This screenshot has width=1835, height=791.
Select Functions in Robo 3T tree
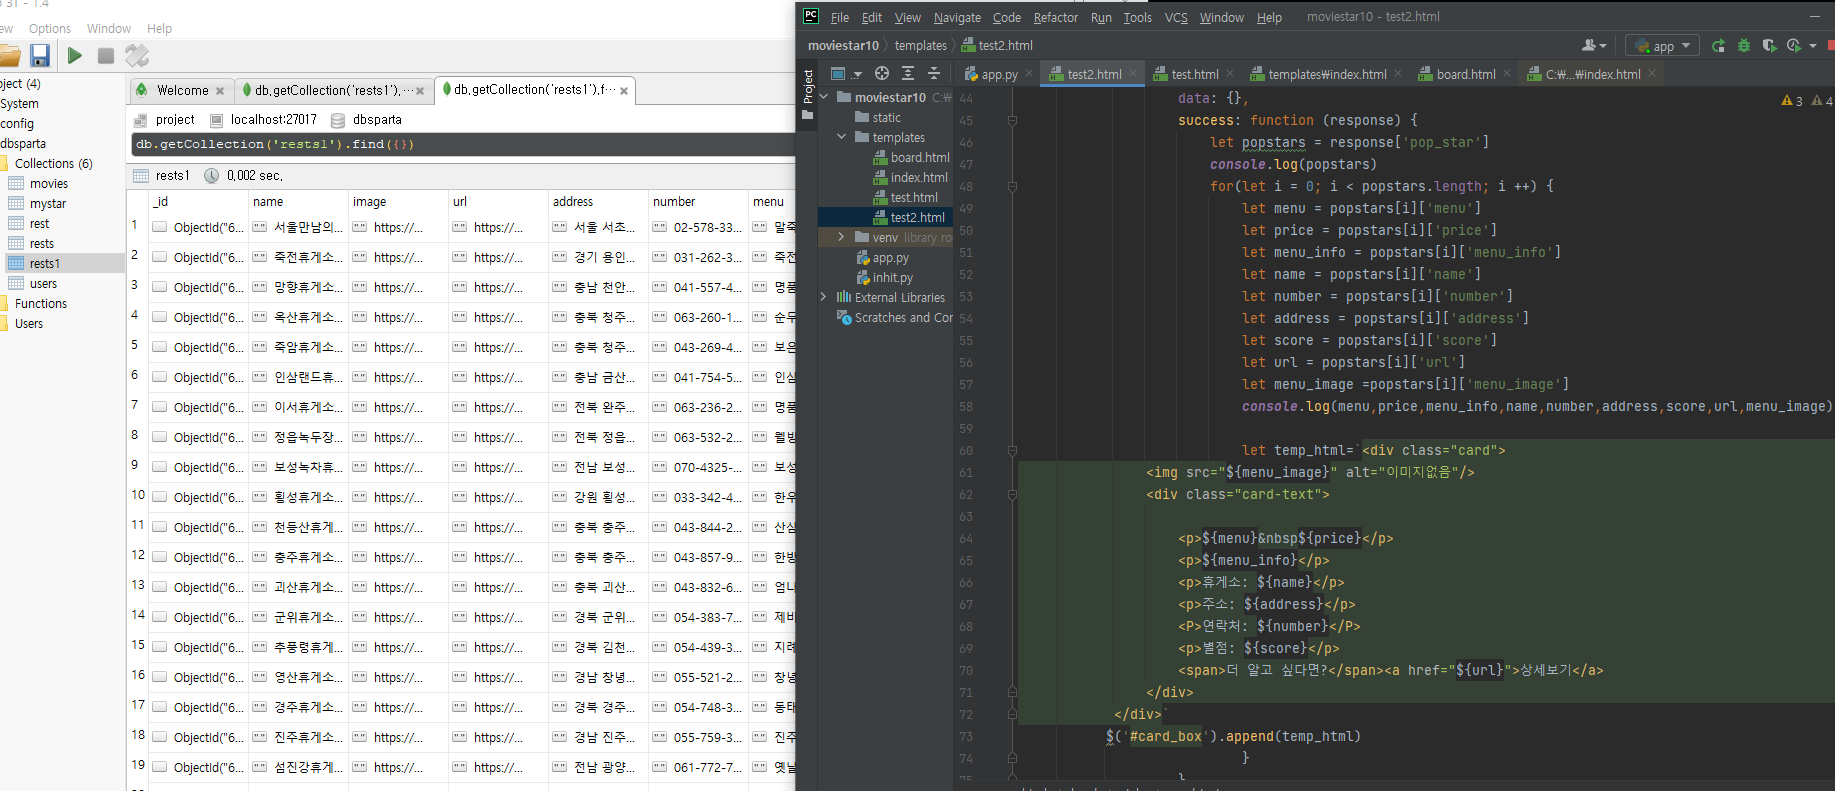point(41,303)
